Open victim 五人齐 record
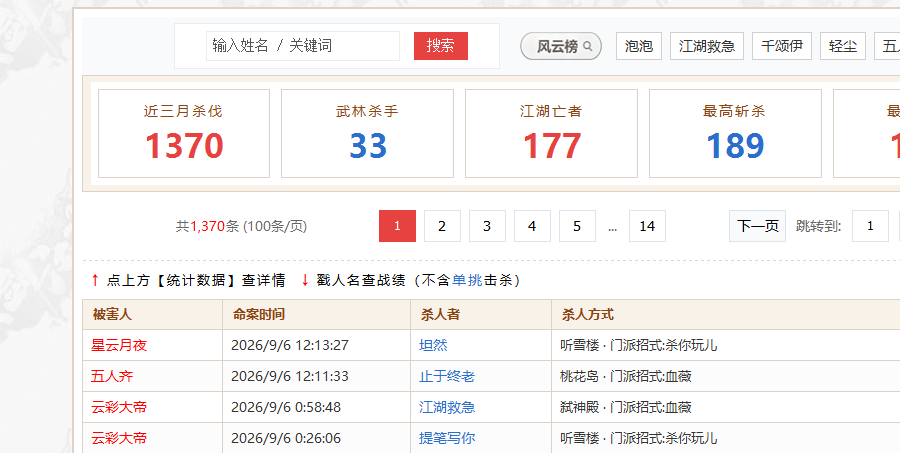Viewport: 900px width, 453px height. 112,376
